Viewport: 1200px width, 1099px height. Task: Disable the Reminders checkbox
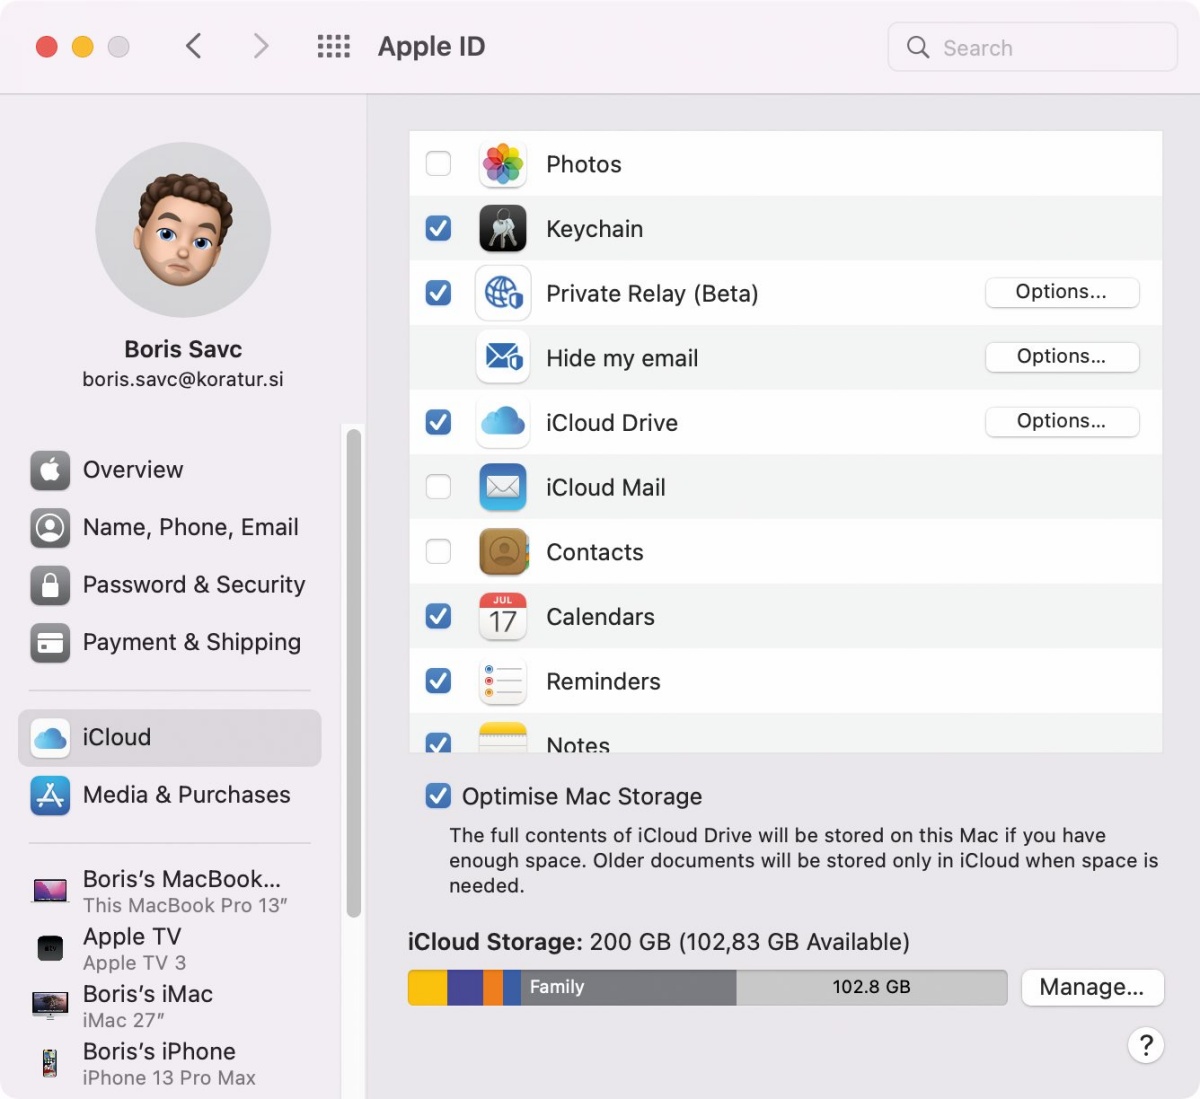tap(438, 680)
